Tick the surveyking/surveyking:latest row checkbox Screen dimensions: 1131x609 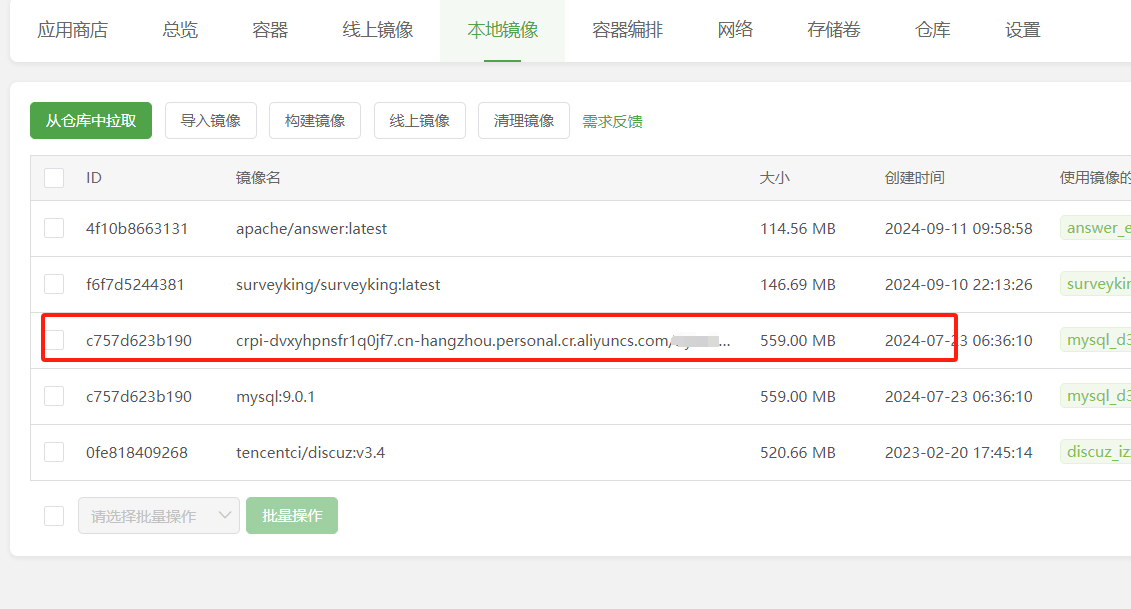point(54,284)
